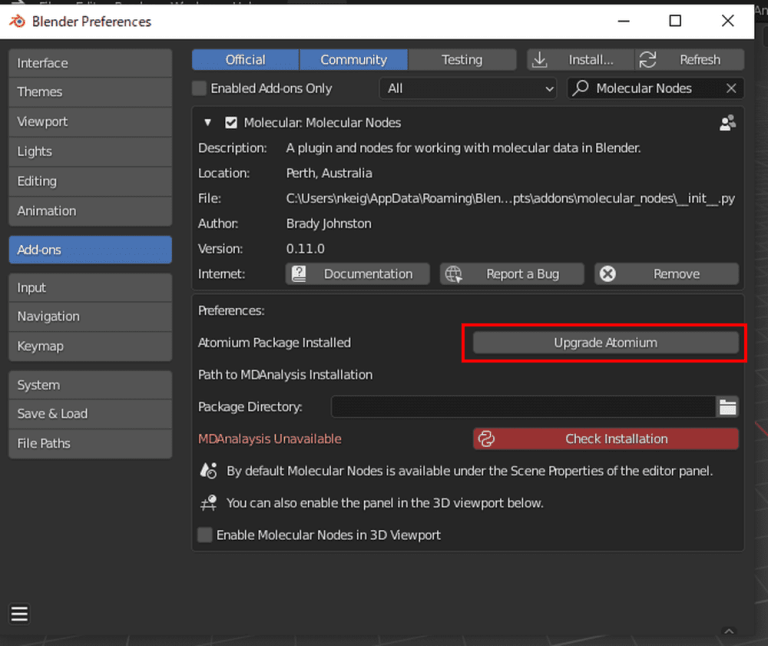Click the folder icon beside Package Directory
768x646 pixels.
pos(727,406)
